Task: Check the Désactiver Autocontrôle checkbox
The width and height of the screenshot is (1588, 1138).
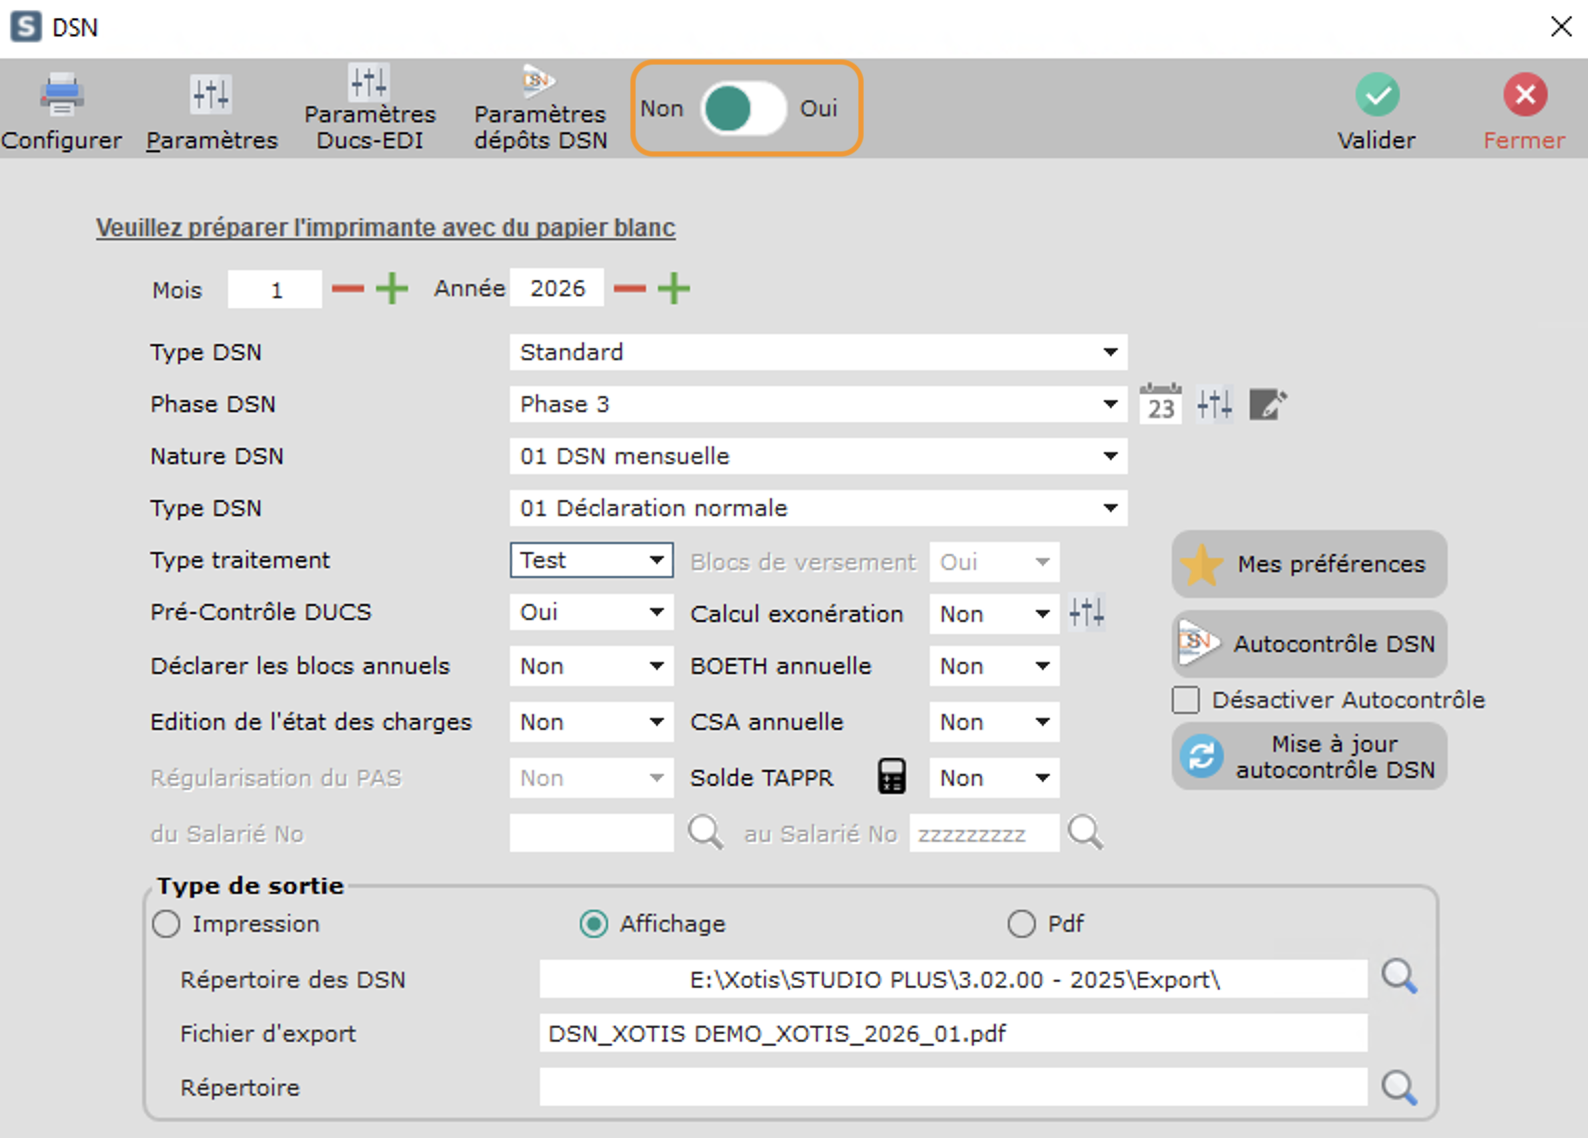Action: pos(1186,700)
